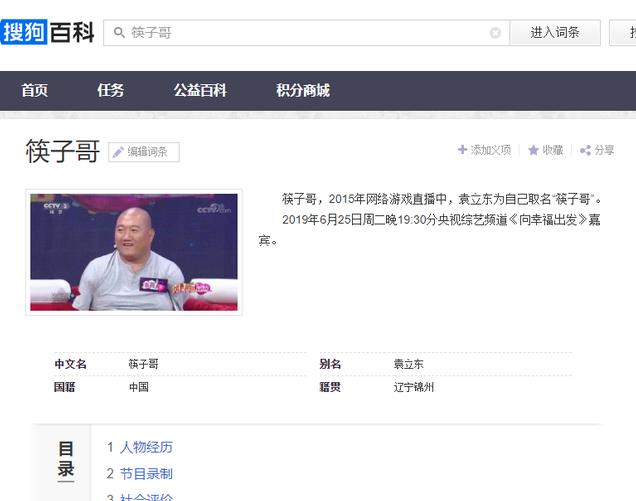Click the 目录 contents heading
The image size is (636, 501).
click(x=66, y=459)
